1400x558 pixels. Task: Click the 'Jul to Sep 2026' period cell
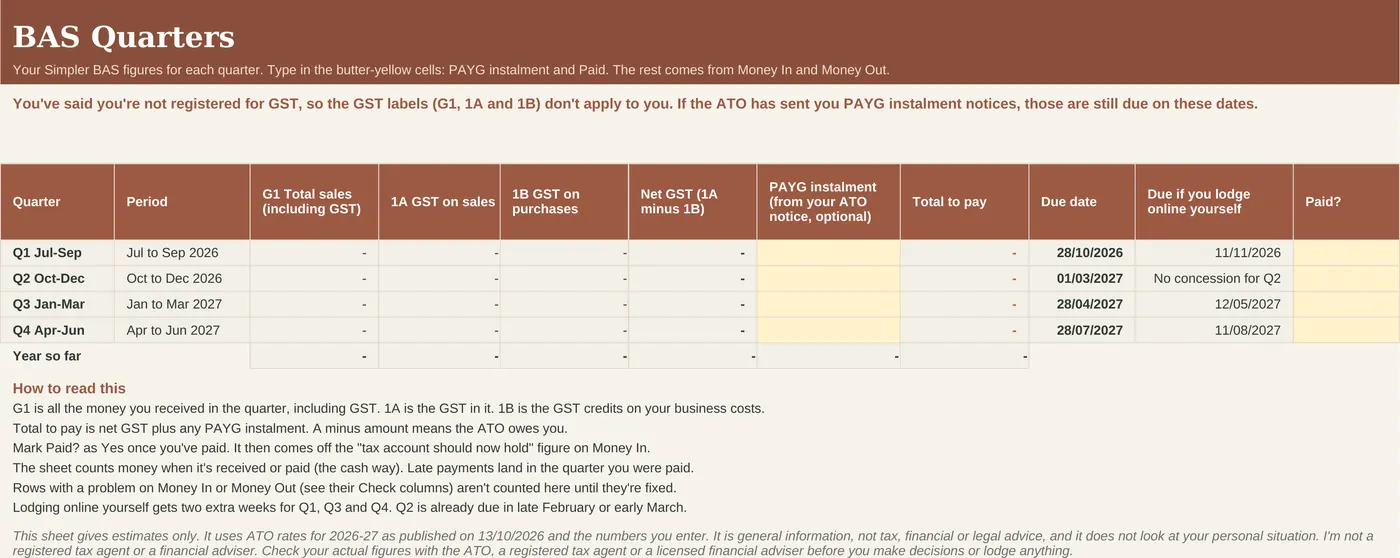click(182, 253)
